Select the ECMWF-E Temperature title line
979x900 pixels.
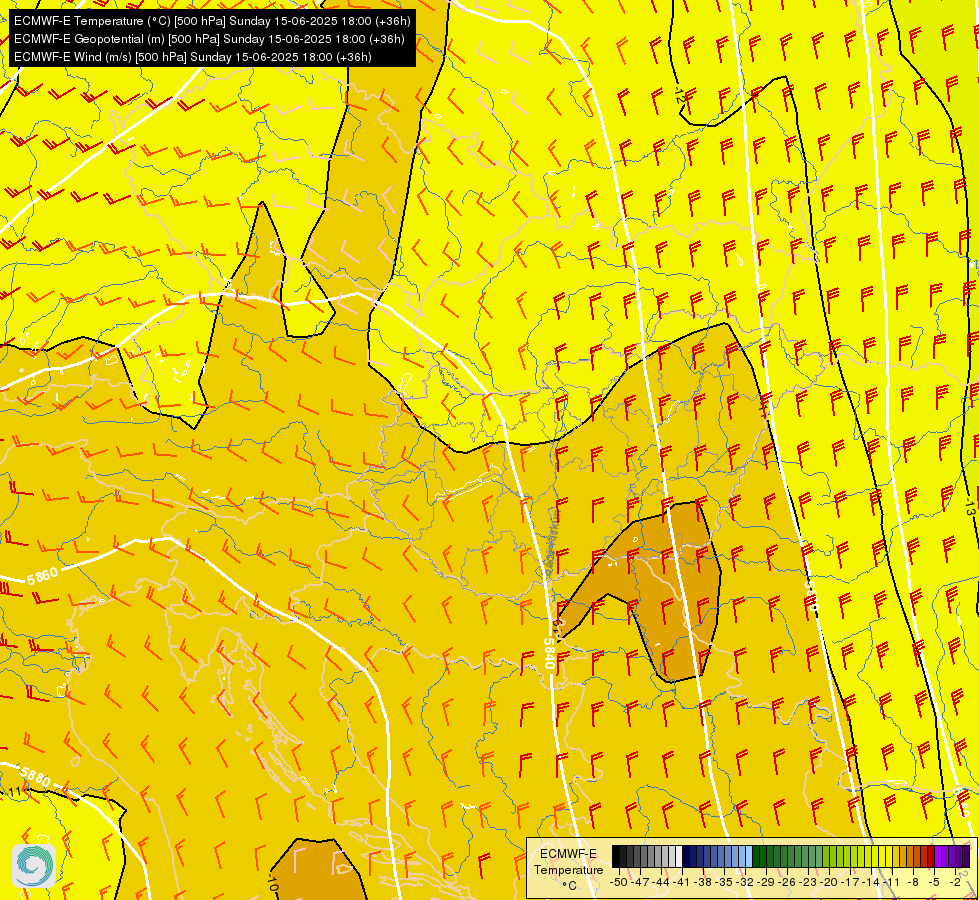(x=212, y=21)
